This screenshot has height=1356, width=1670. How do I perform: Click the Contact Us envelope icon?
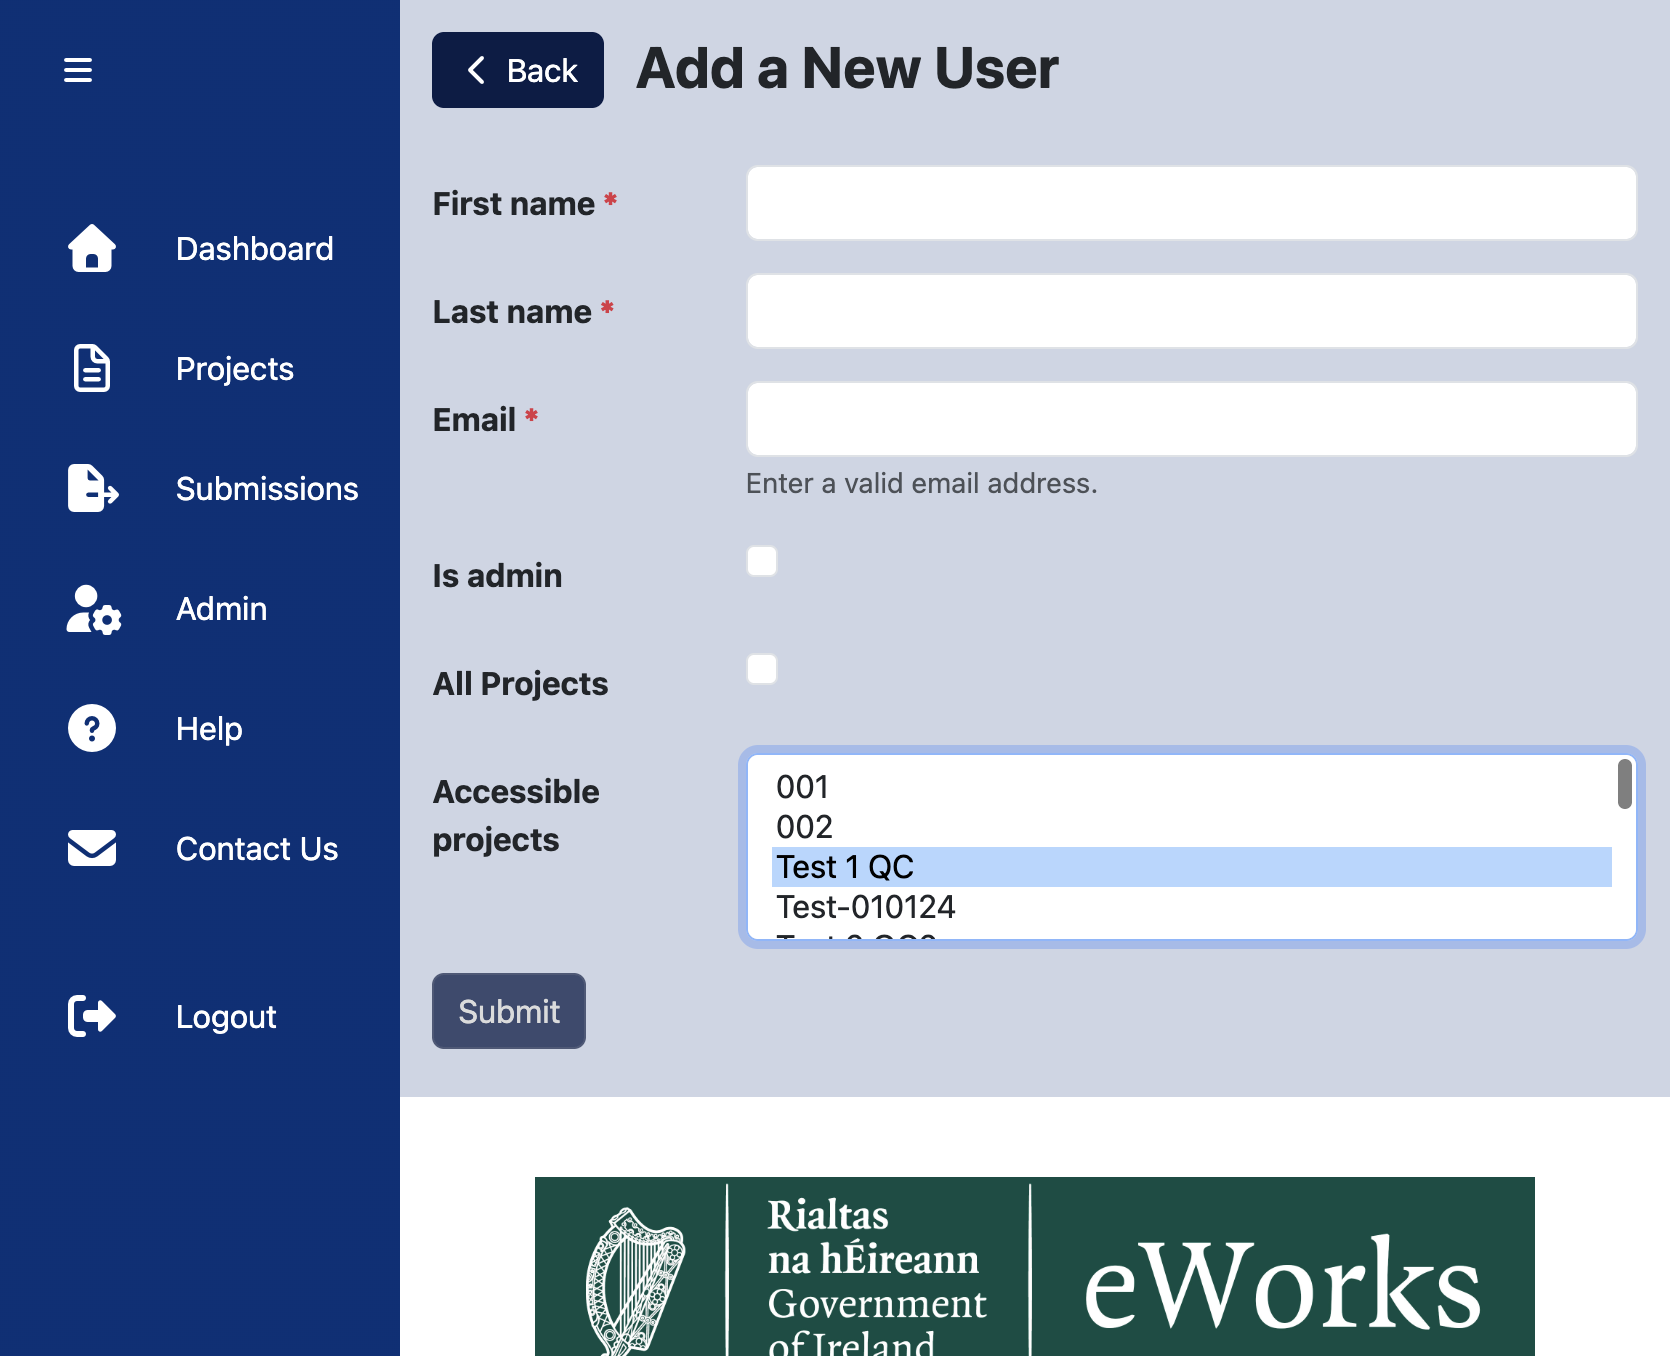(x=92, y=848)
